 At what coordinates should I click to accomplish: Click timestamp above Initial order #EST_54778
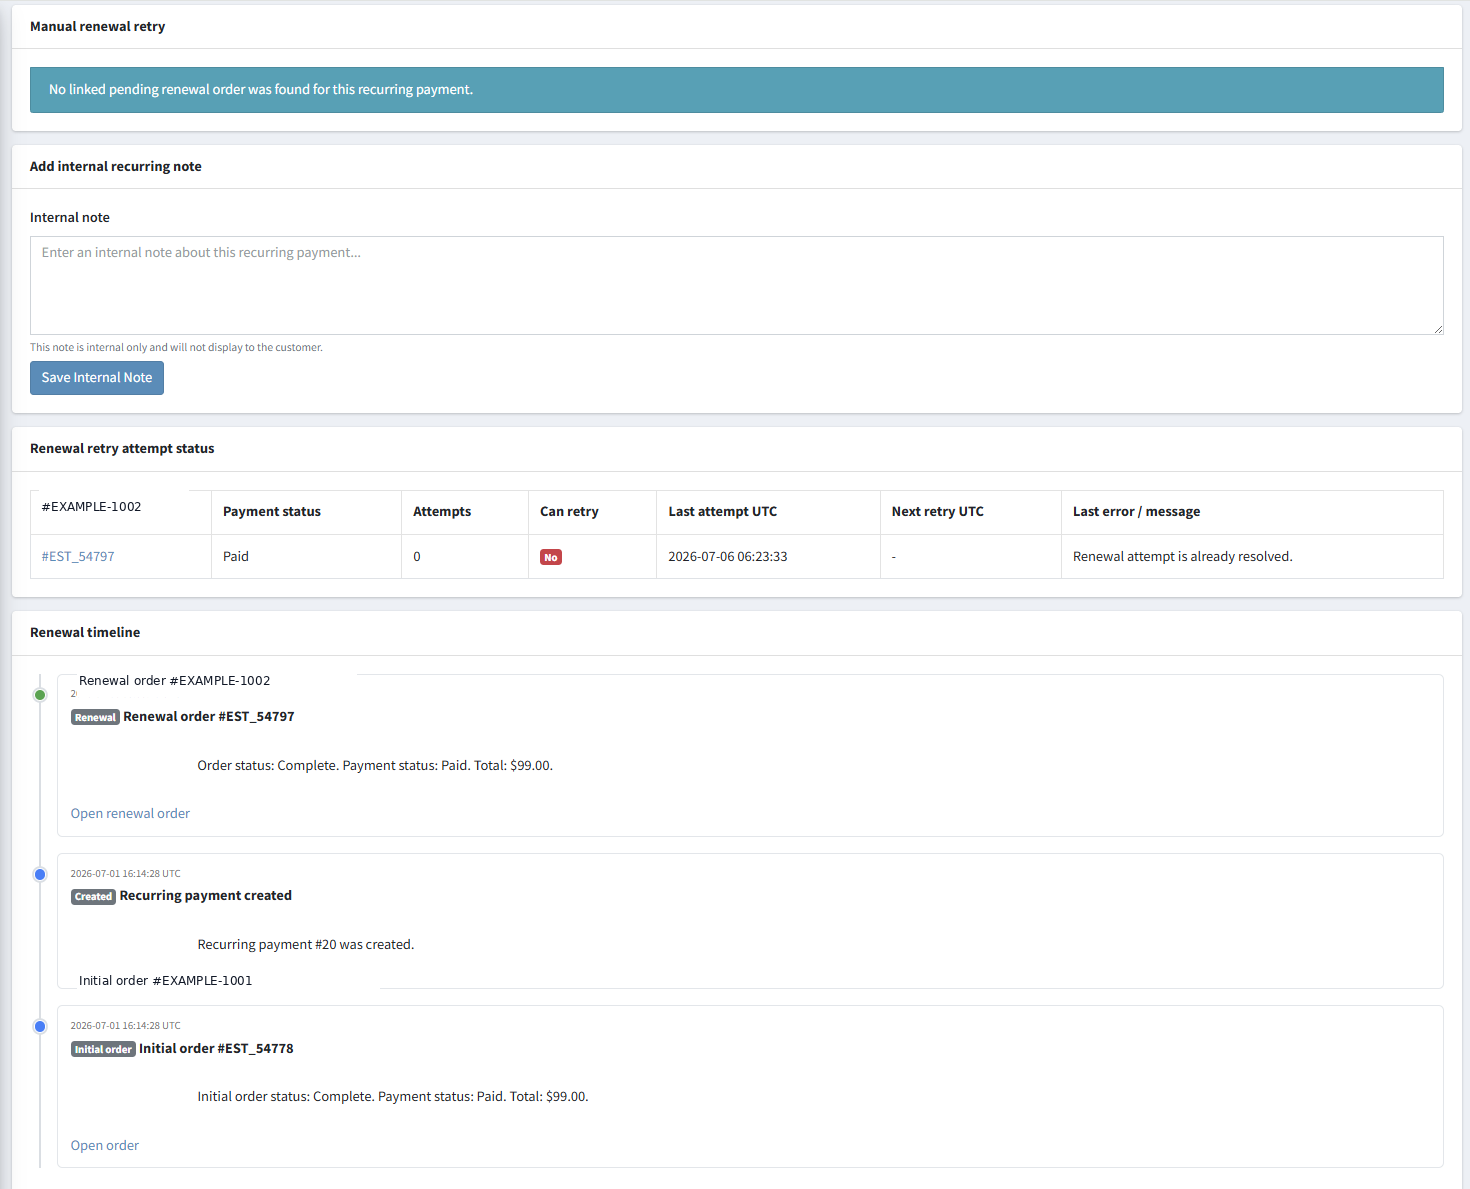coord(125,1026)
